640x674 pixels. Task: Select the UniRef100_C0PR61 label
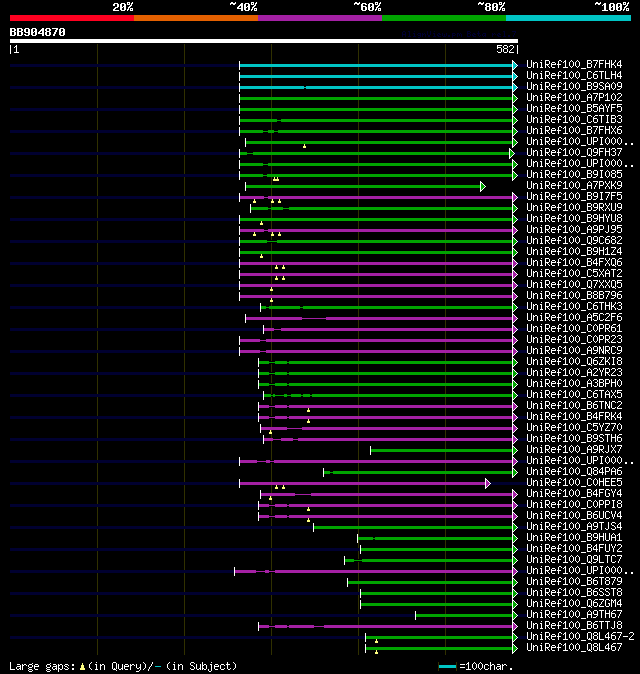pos(574,329)
